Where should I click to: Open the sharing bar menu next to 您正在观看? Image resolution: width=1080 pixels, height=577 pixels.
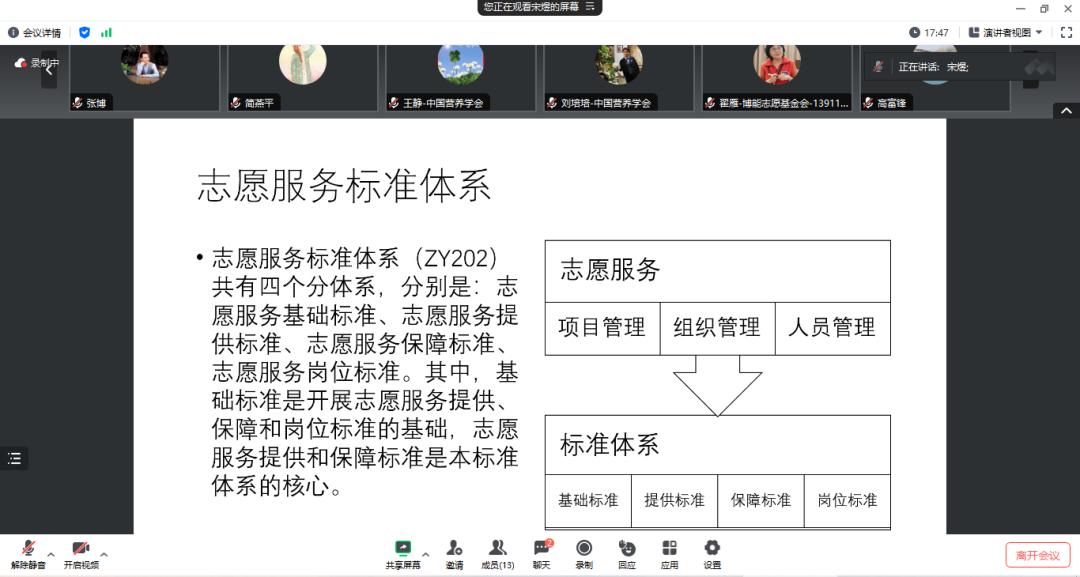tap(591, 7)
